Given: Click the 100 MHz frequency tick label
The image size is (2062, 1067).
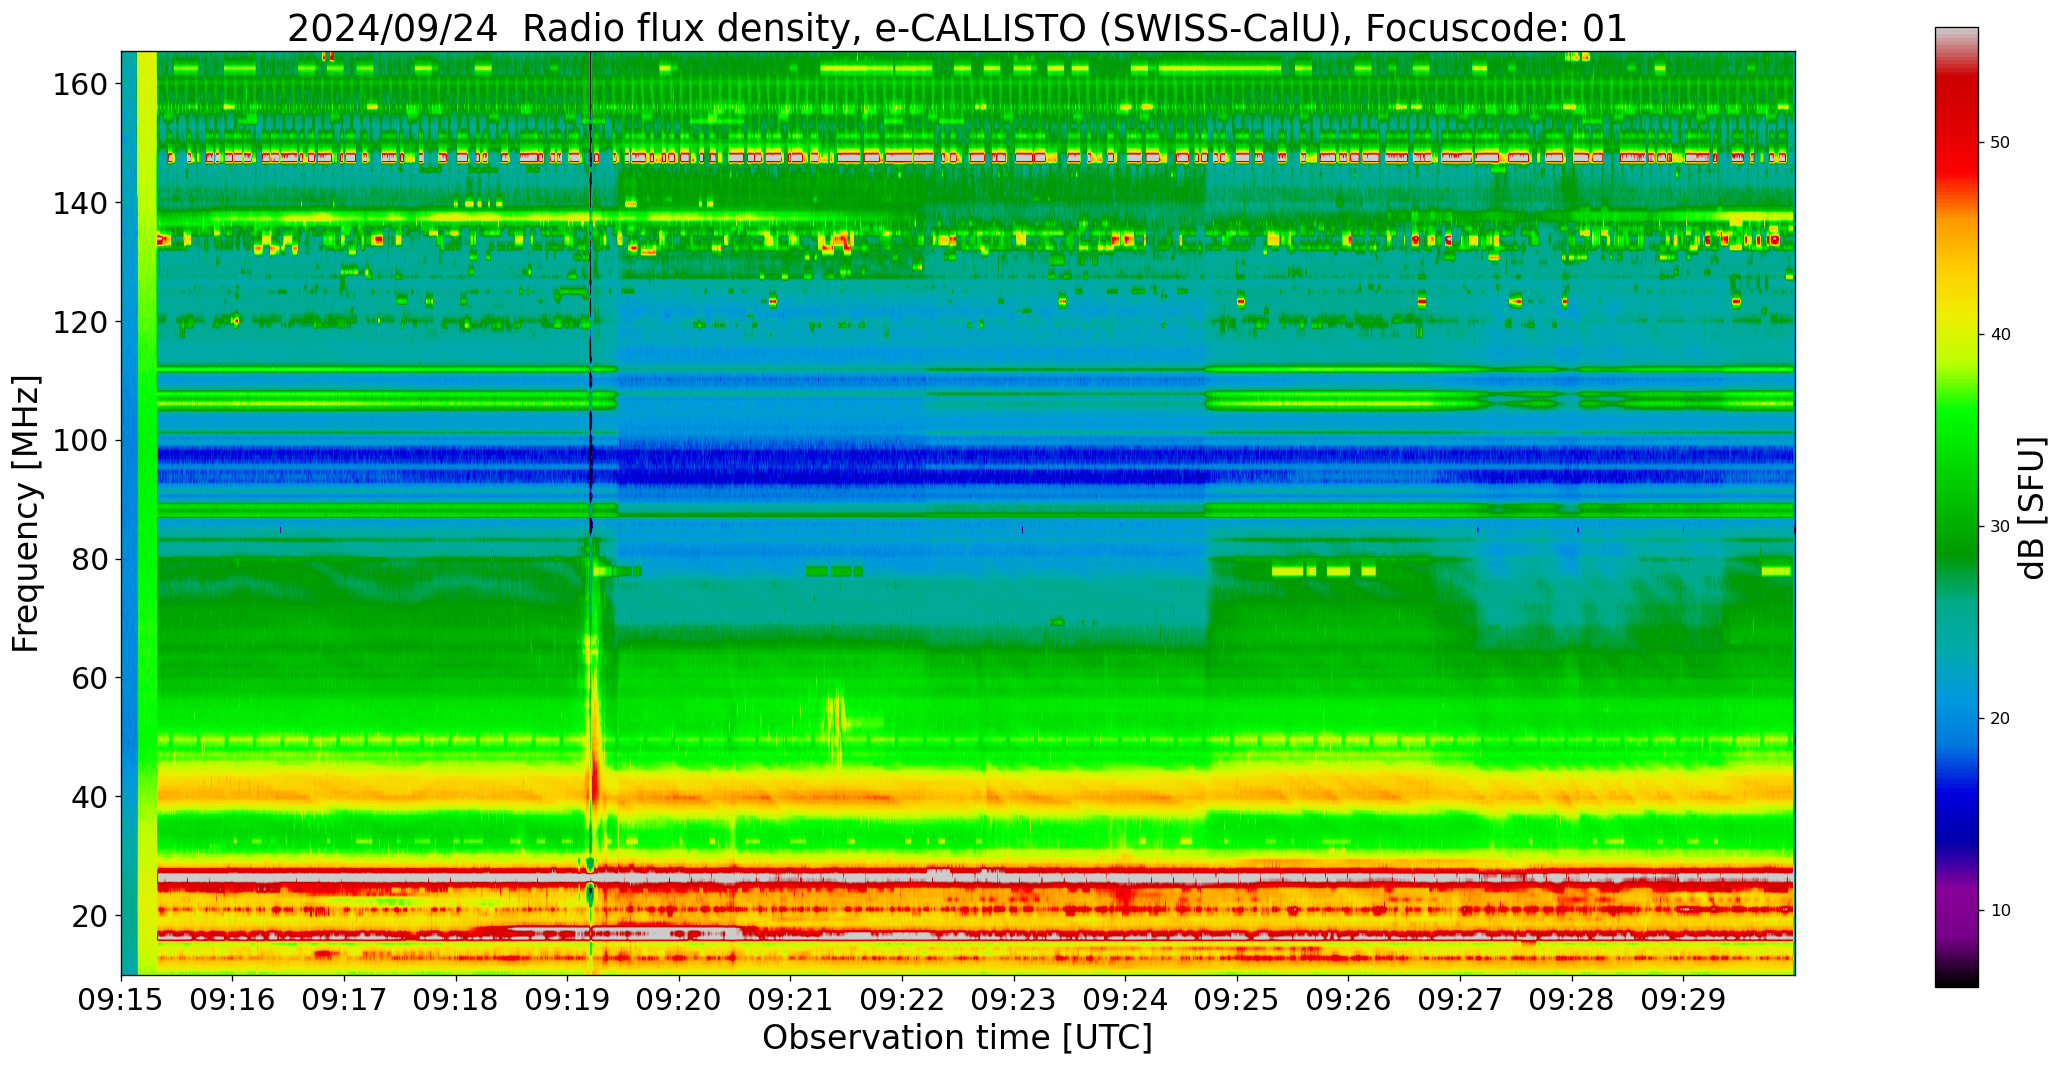Looking at the screenshot, I should coord(80,441).
